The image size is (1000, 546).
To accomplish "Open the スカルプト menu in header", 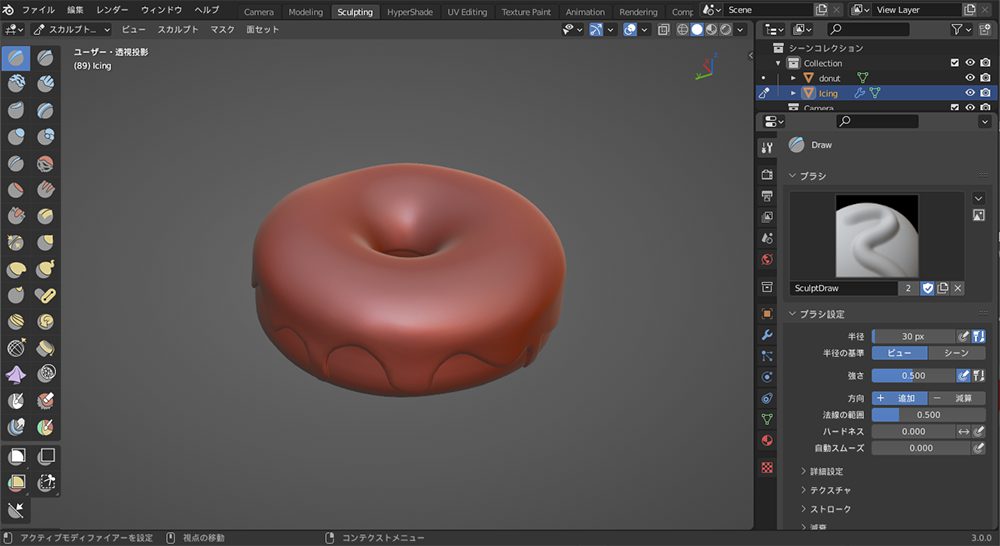I will pos(178,30).
